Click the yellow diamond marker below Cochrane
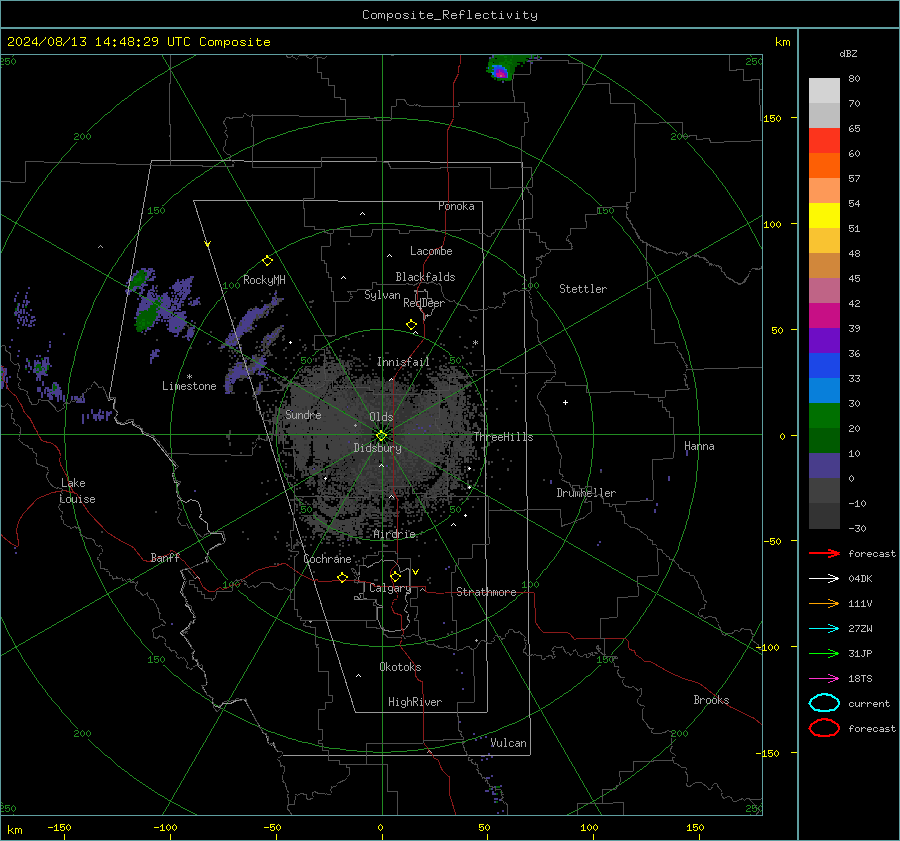 [x=342, y=577]
